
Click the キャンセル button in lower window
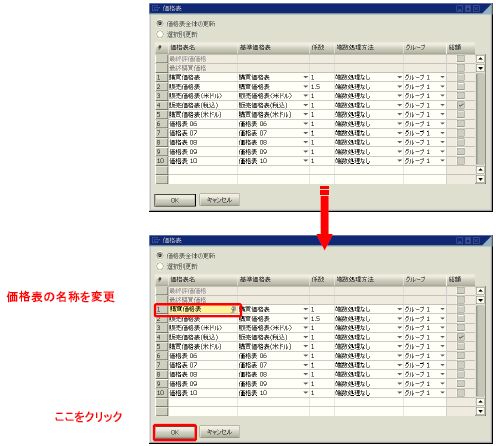pyautogui.click(x=219, y=432)
